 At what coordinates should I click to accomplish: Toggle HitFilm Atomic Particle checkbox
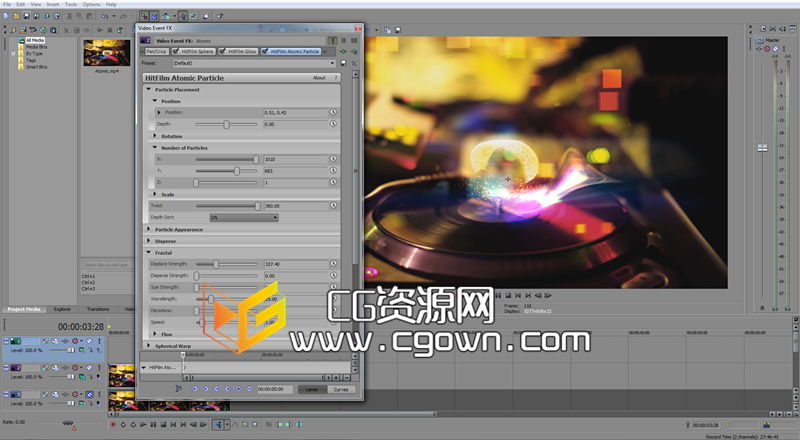tap(265, 52)
